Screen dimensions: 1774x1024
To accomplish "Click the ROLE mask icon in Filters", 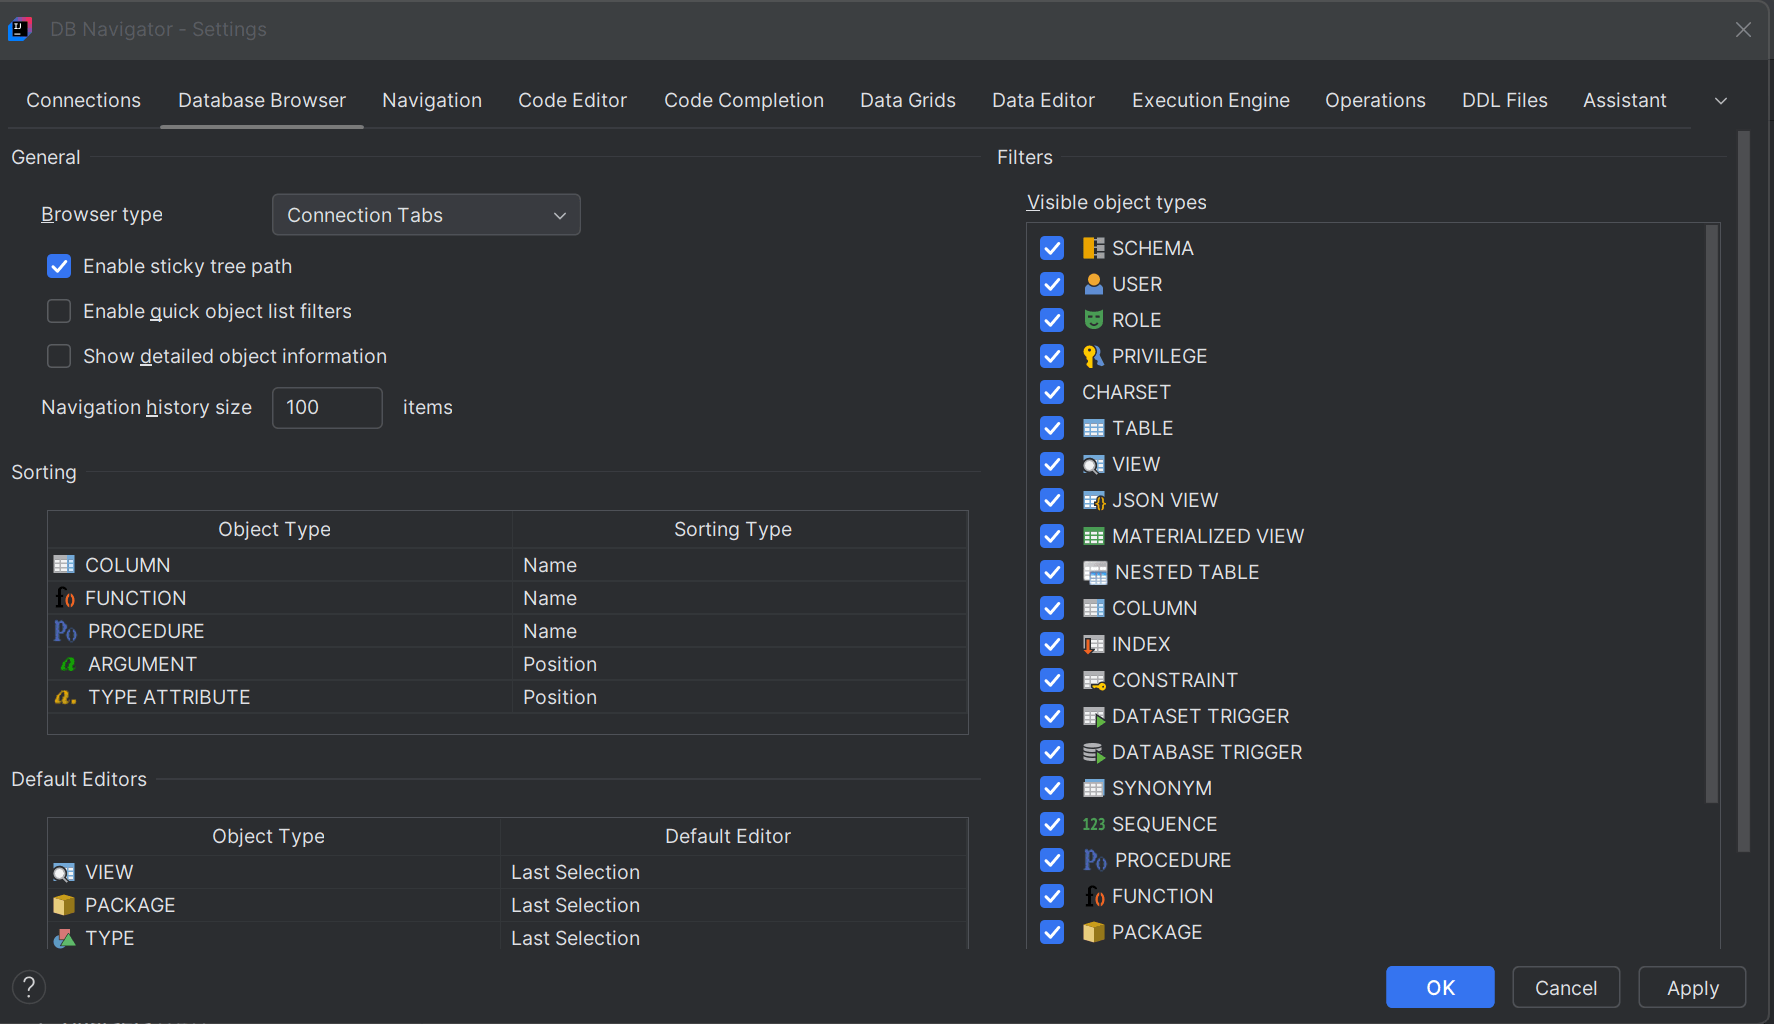I will click(x=1092, y=319).
